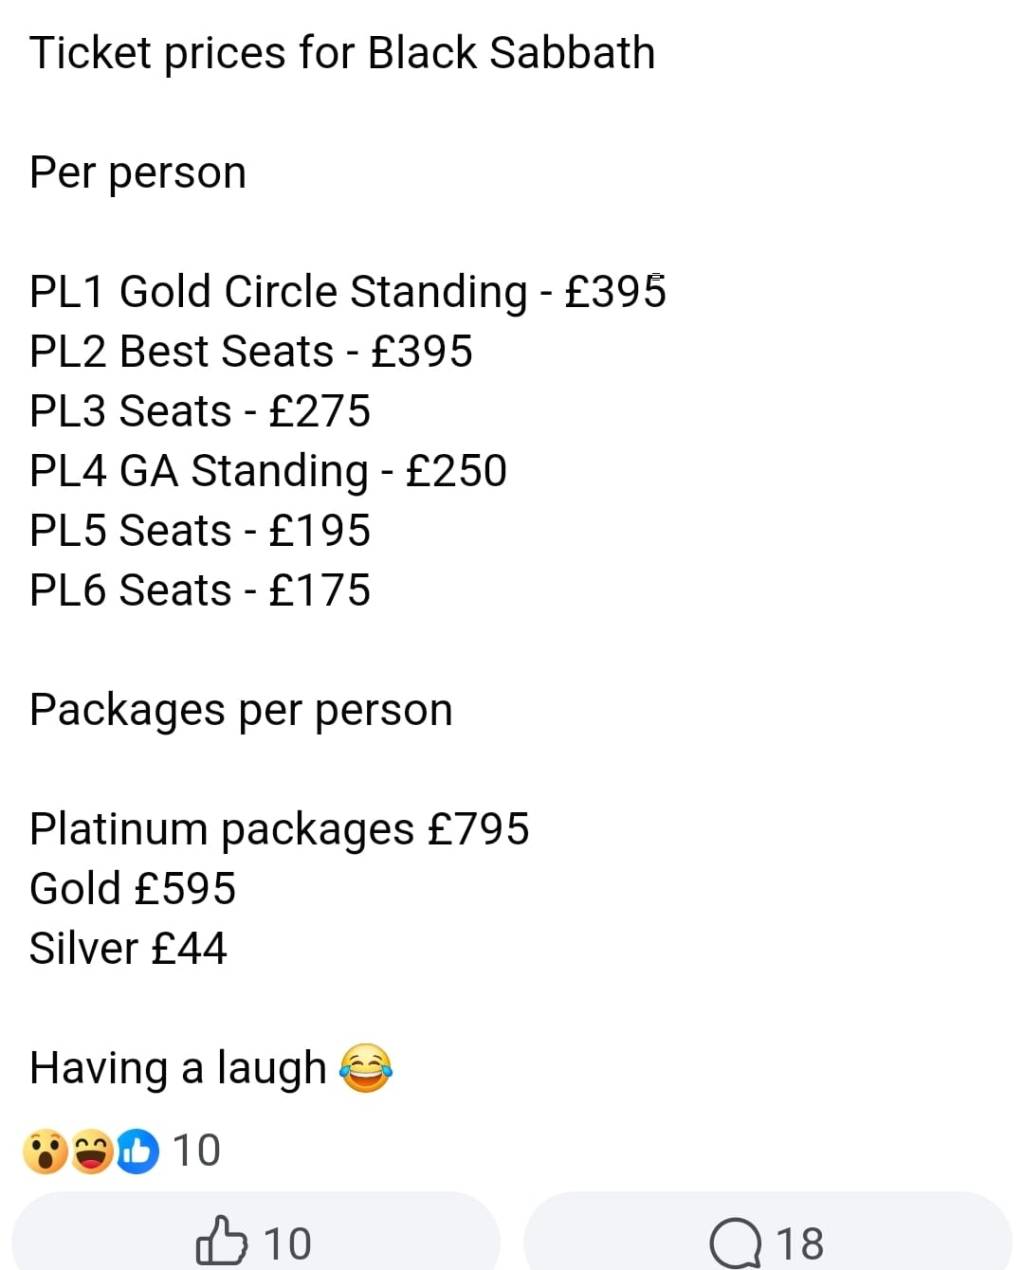Click the "PL6 Seats - £175" line
This screenshot has height=1270, width=1024.
coord(200,591)
